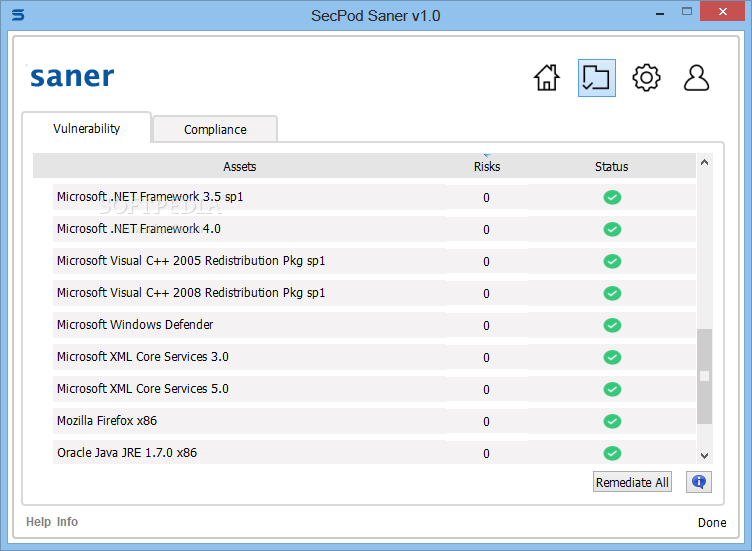Click the saner logo text
This screenshot has height=551, width=752.
tap(72, 77)
